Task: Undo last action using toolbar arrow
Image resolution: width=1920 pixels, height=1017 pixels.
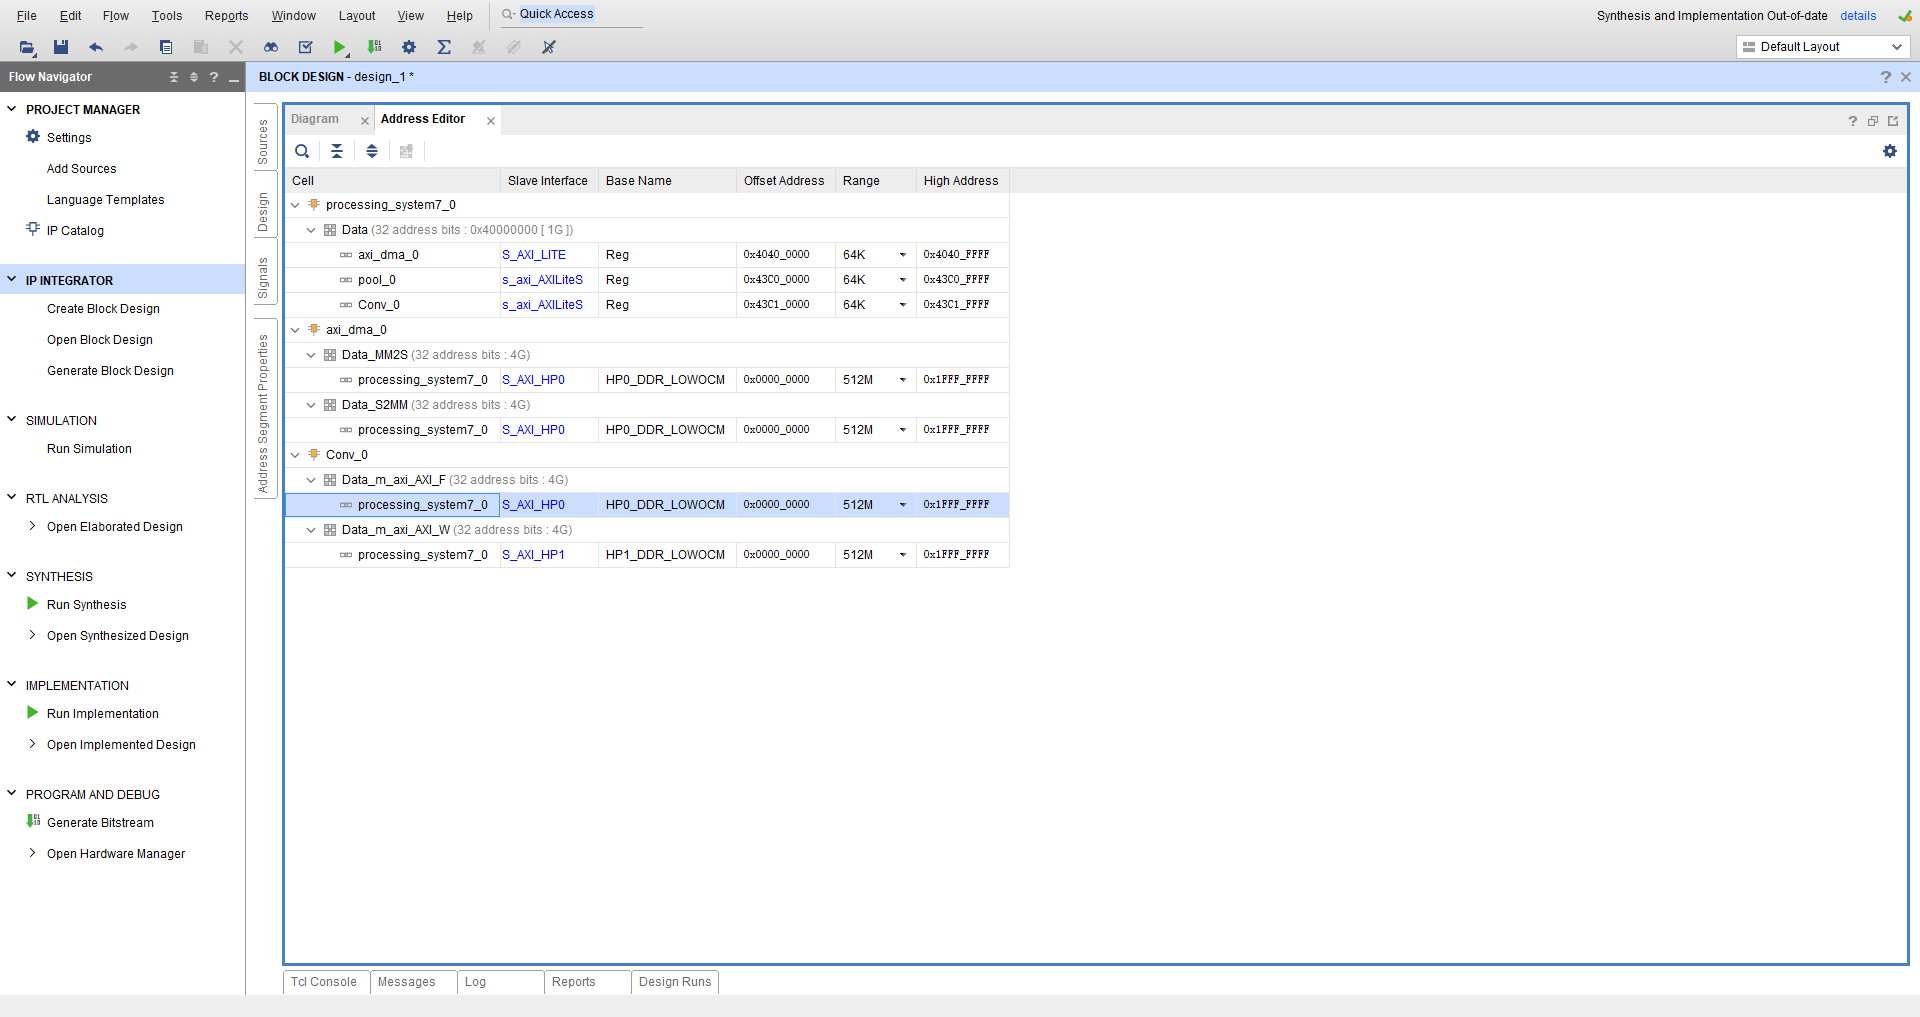Action: point(96,47)
